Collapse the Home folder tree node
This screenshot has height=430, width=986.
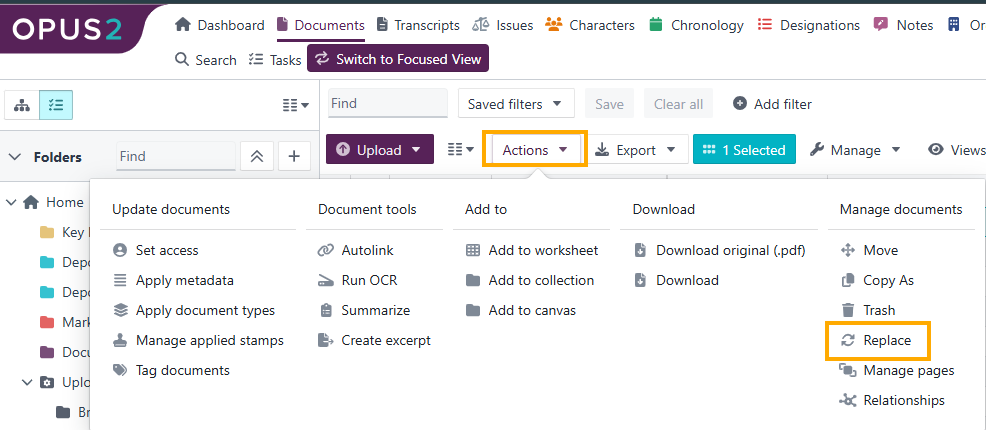coord(11,202)
